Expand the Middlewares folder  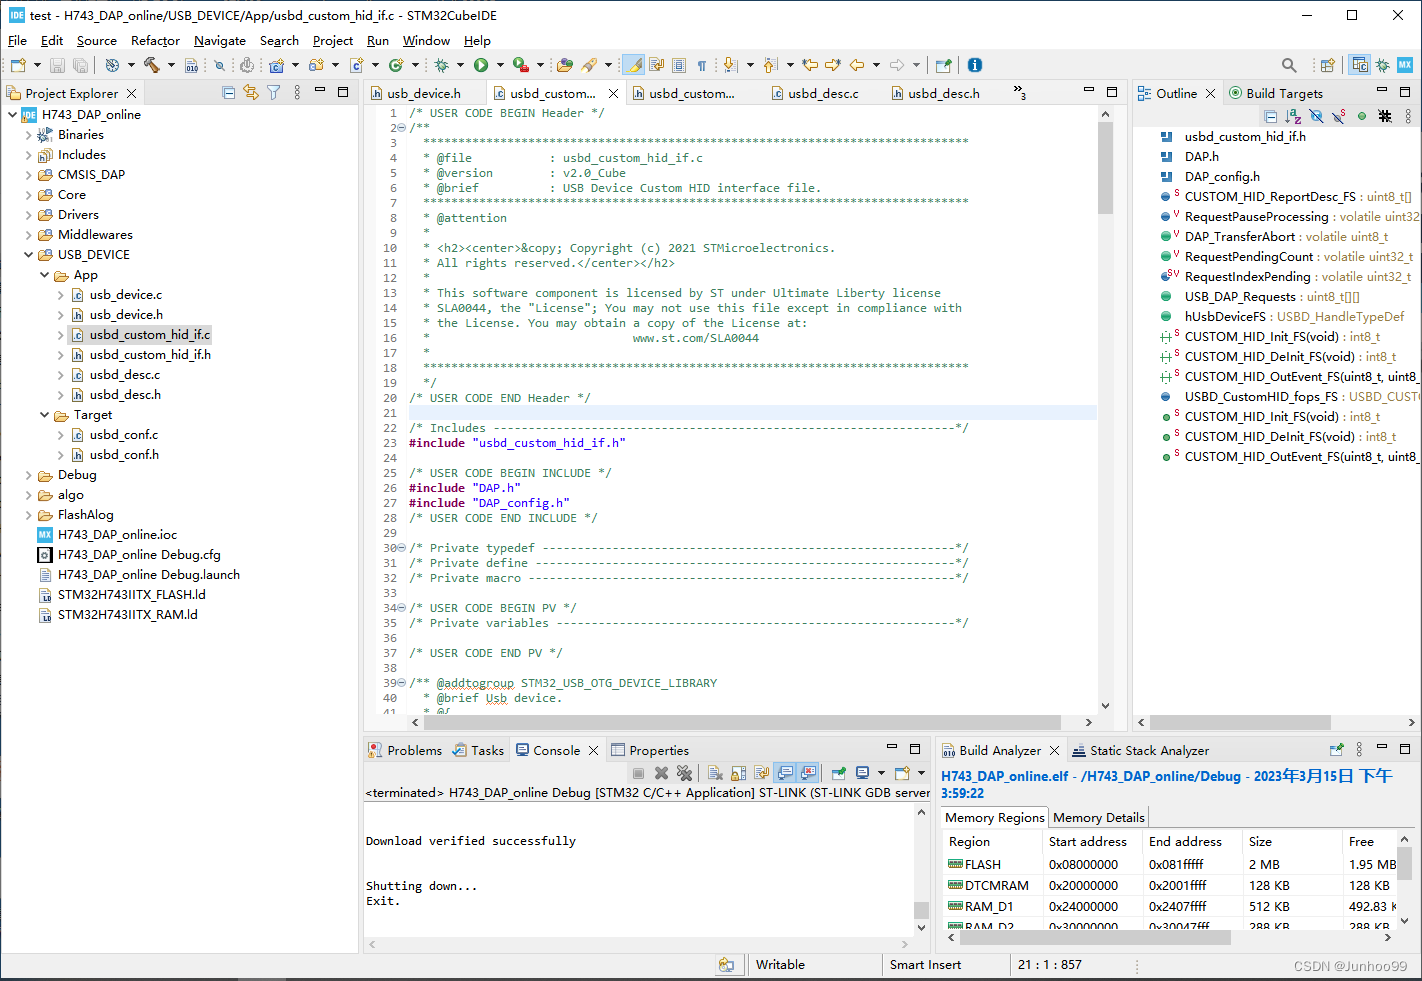click(x=28, y=235)
